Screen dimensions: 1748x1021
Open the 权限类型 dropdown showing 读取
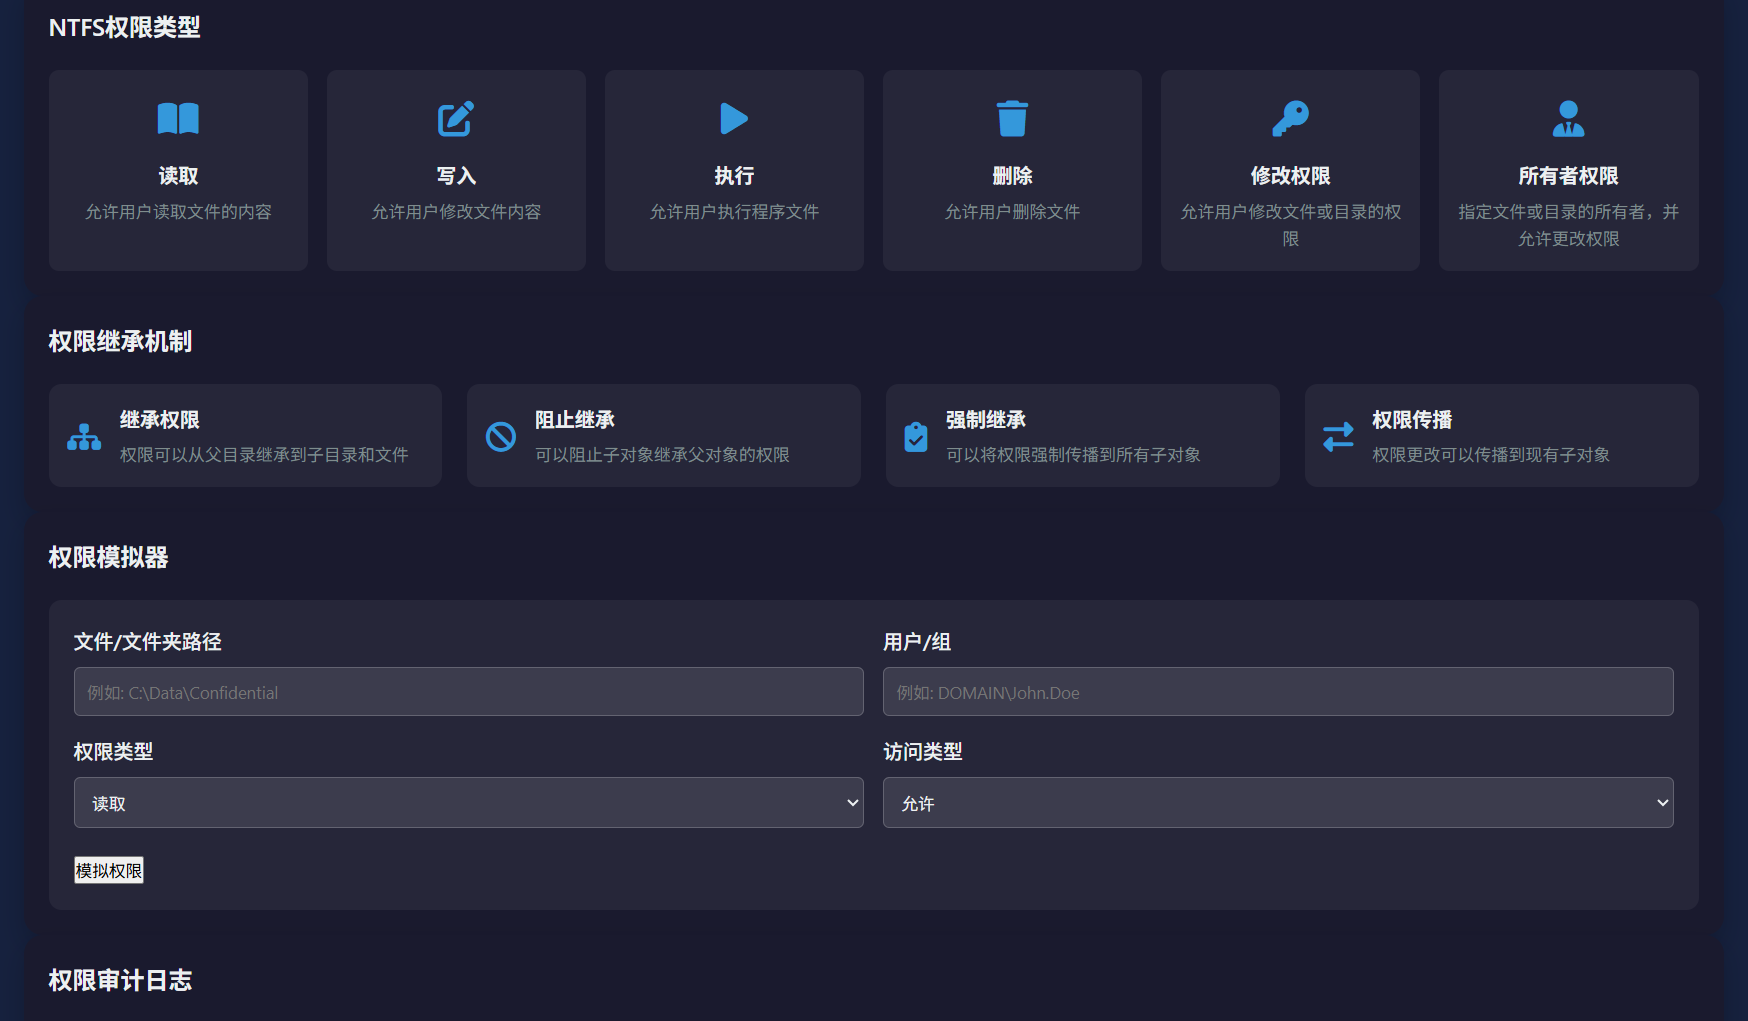pyautogui.click(x=468, y=803)
